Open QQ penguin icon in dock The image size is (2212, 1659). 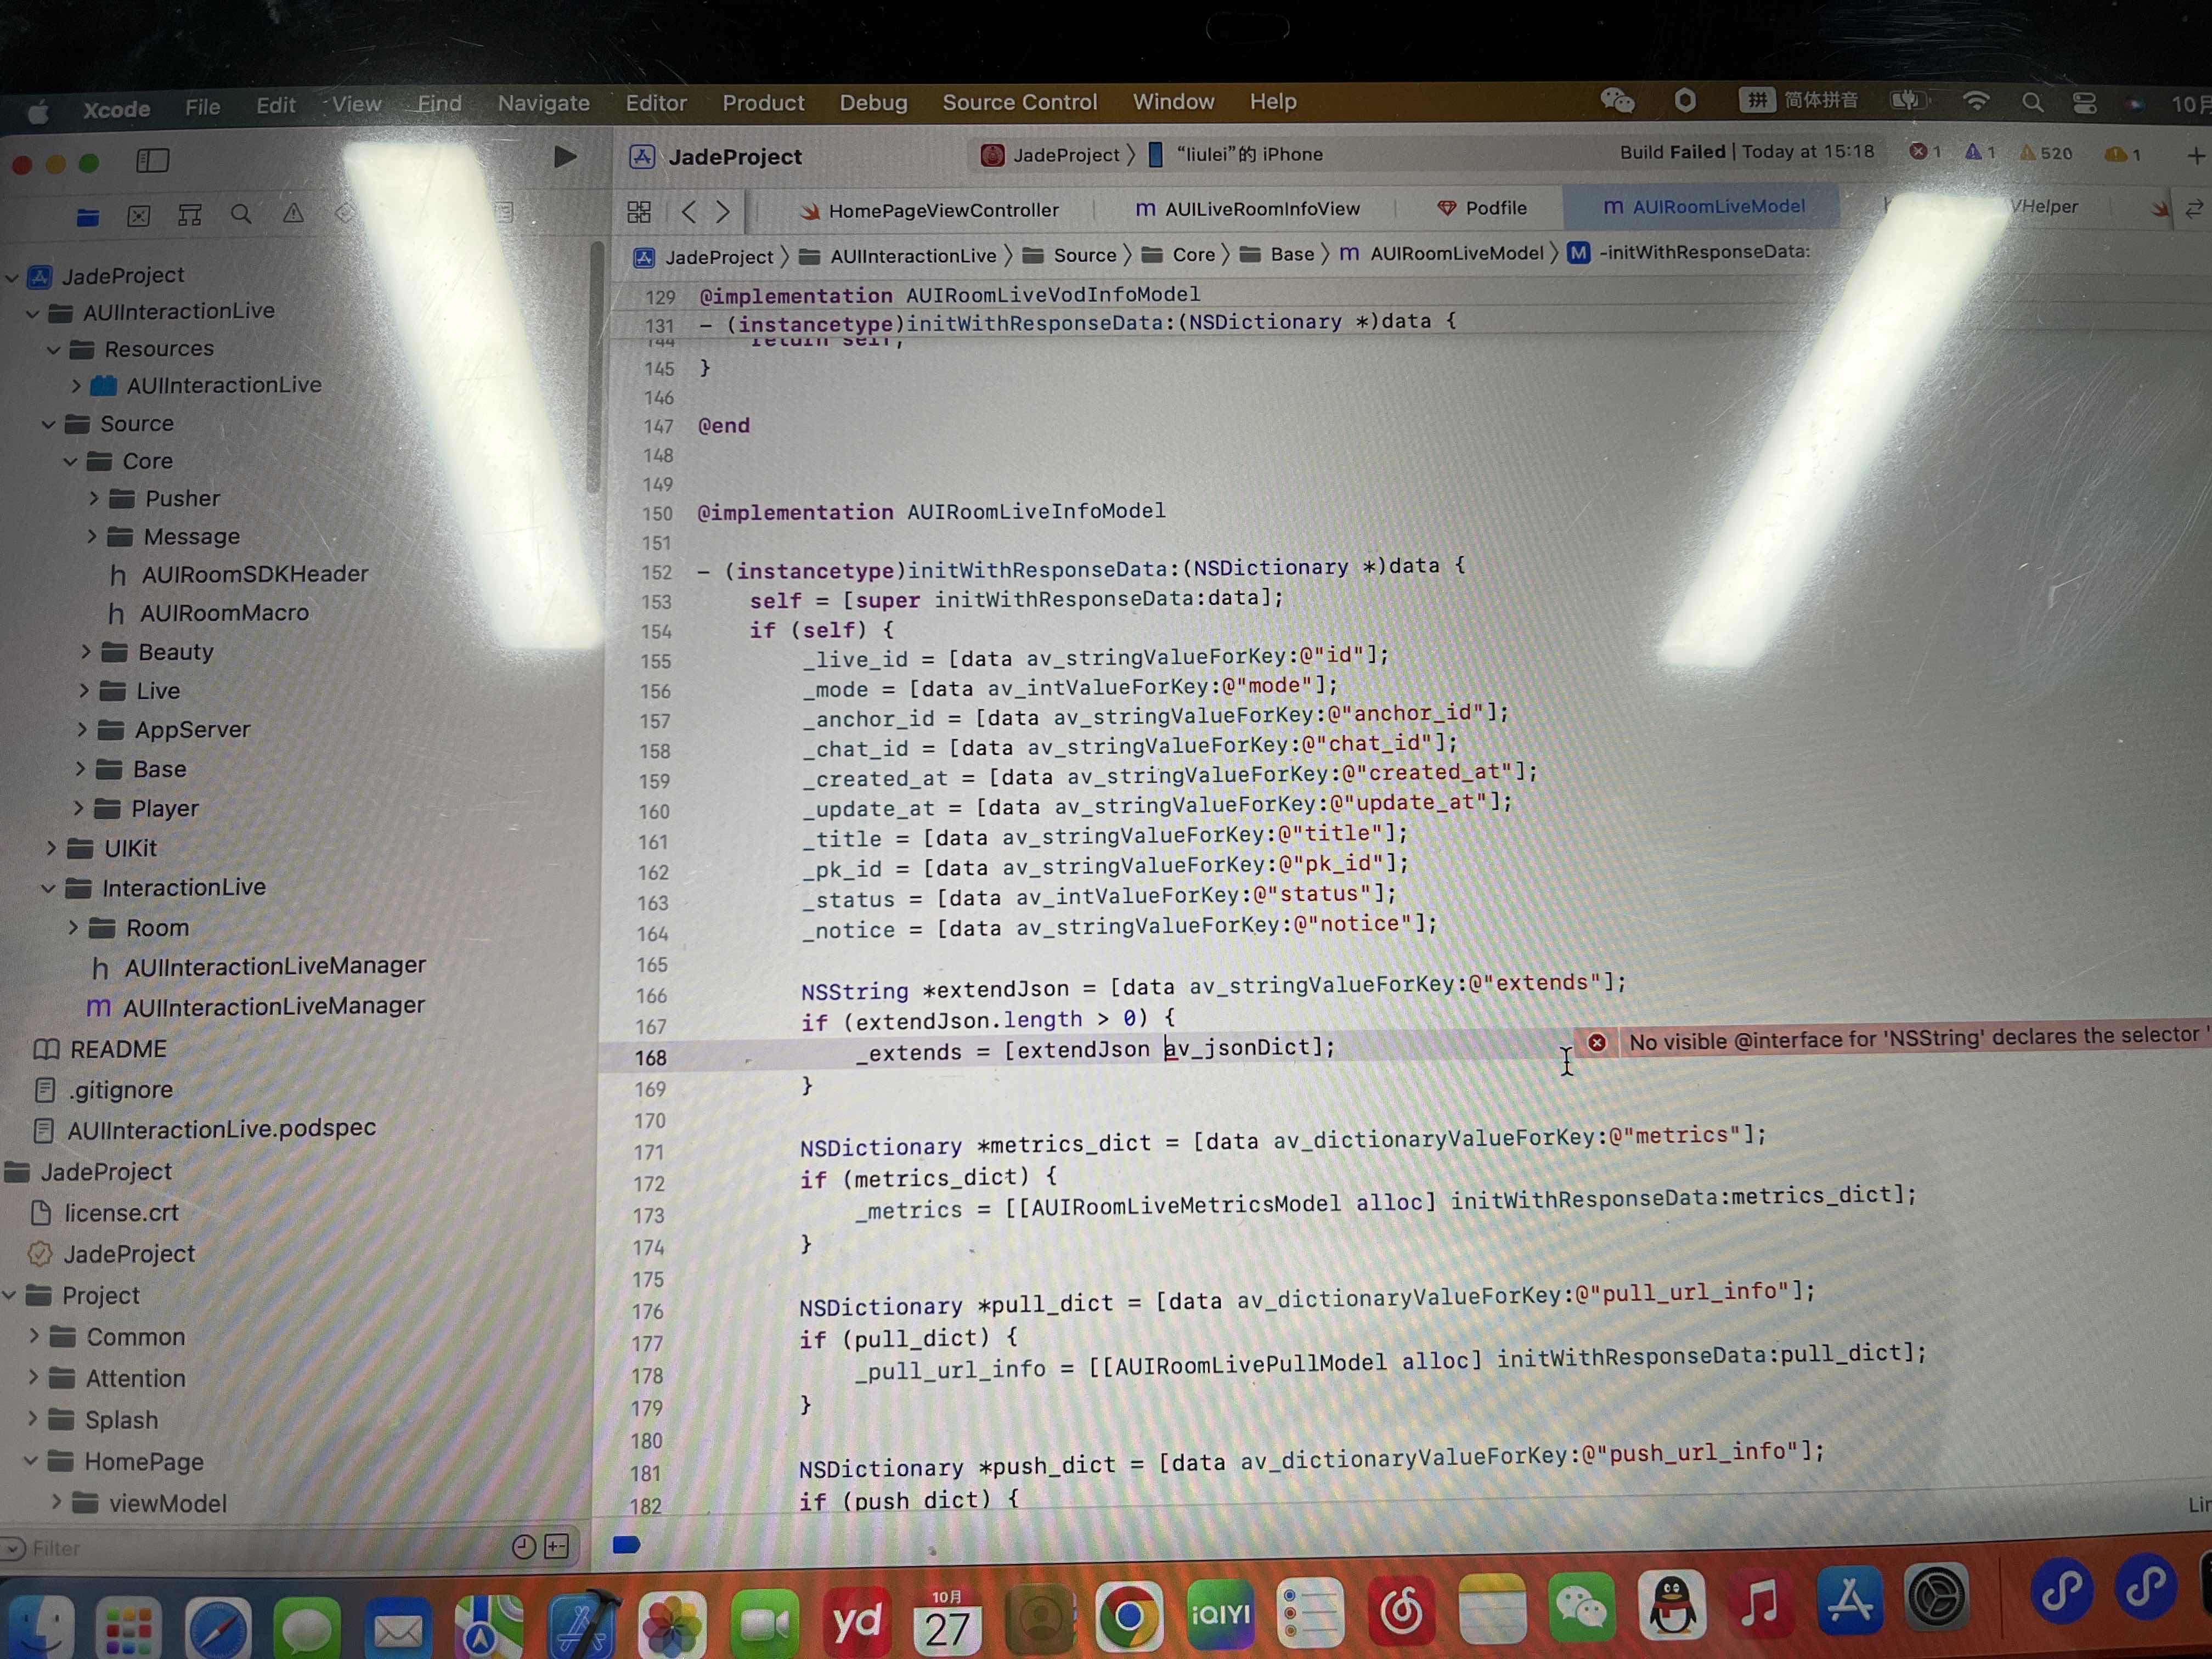tap(1672, 1606)
